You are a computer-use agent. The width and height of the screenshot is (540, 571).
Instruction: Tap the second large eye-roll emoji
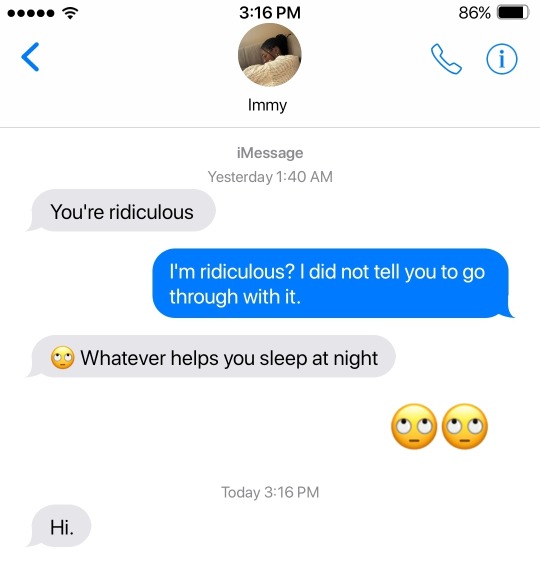point(465,426)
